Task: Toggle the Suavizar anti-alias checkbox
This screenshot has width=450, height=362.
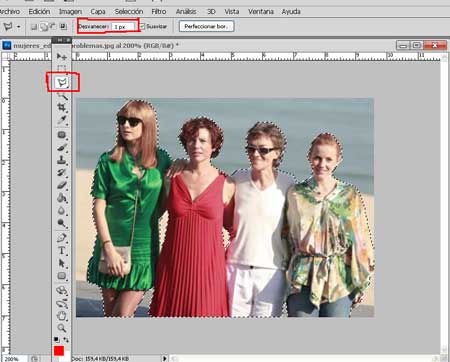Action: click(143, 26)
